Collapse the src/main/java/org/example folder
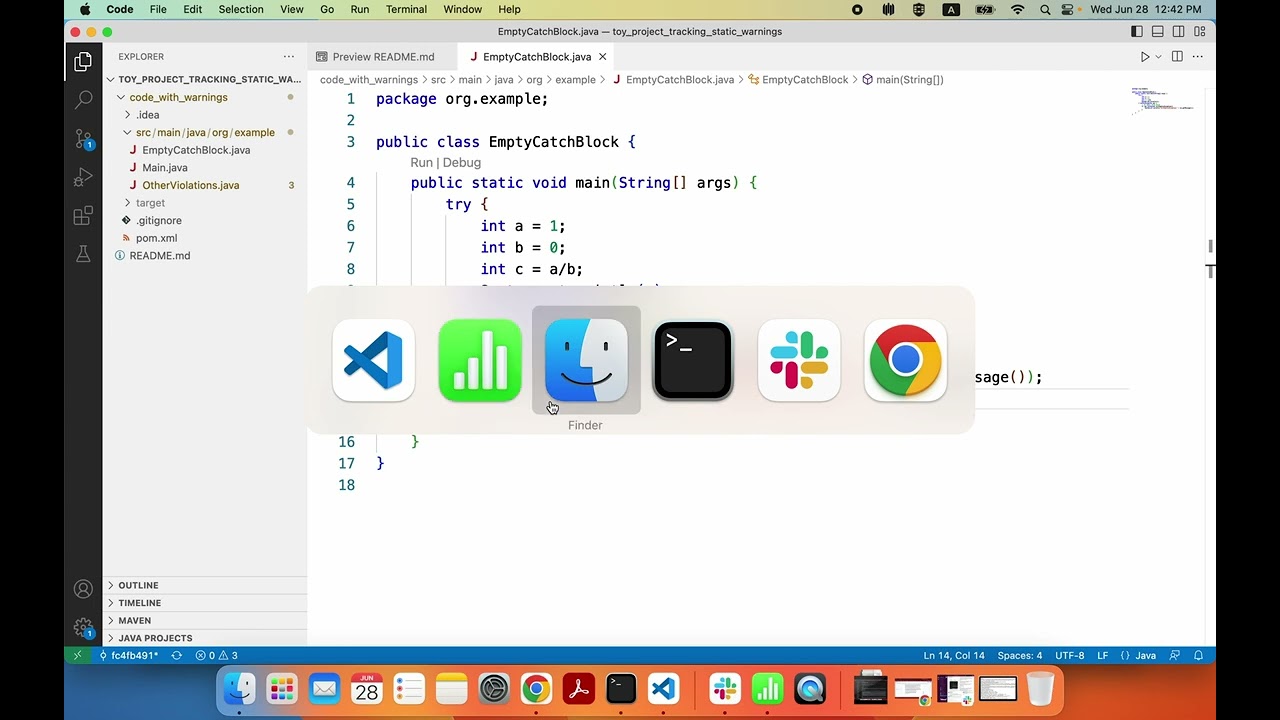The image size is (1280, 720). coord(204,132)
